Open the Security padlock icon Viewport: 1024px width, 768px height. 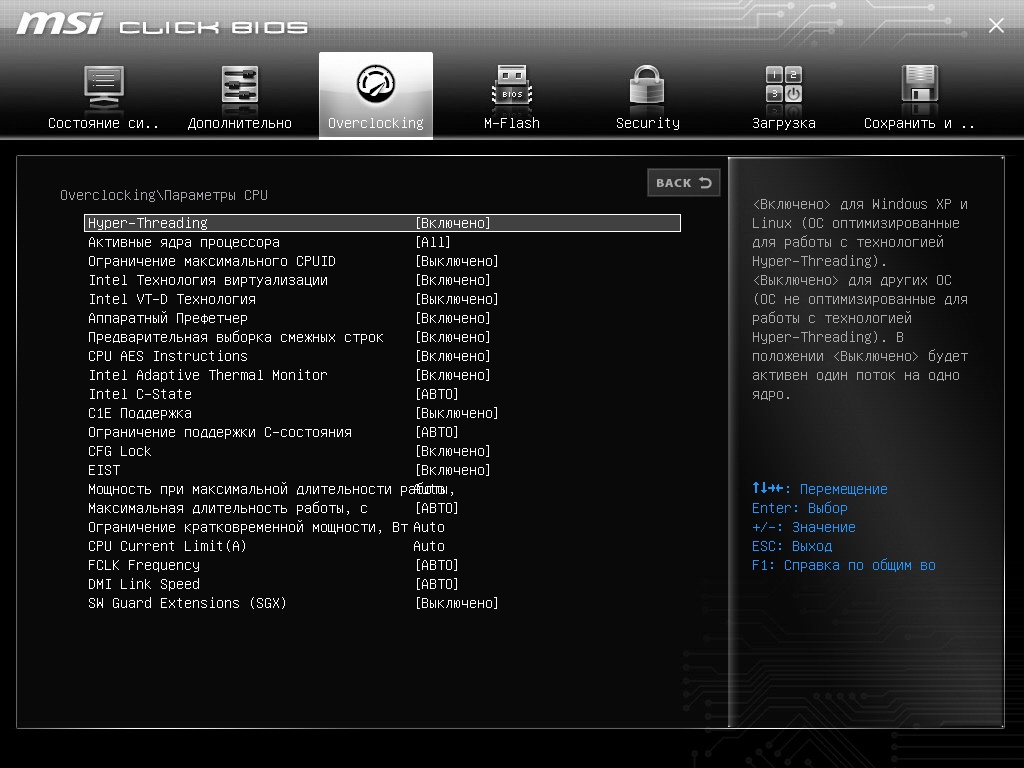(647, 86)
